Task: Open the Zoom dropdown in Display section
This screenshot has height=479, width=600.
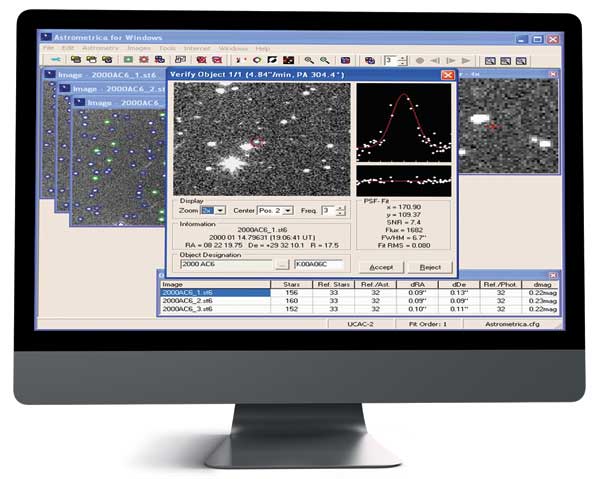Action: (x=219, y=211)
